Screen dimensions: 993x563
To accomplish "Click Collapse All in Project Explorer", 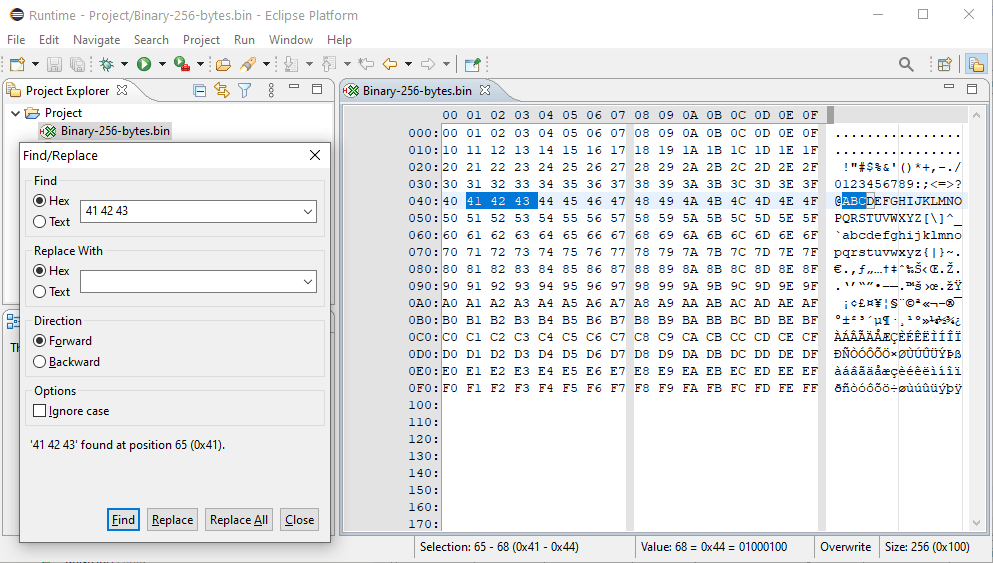I will pos(199,91).
